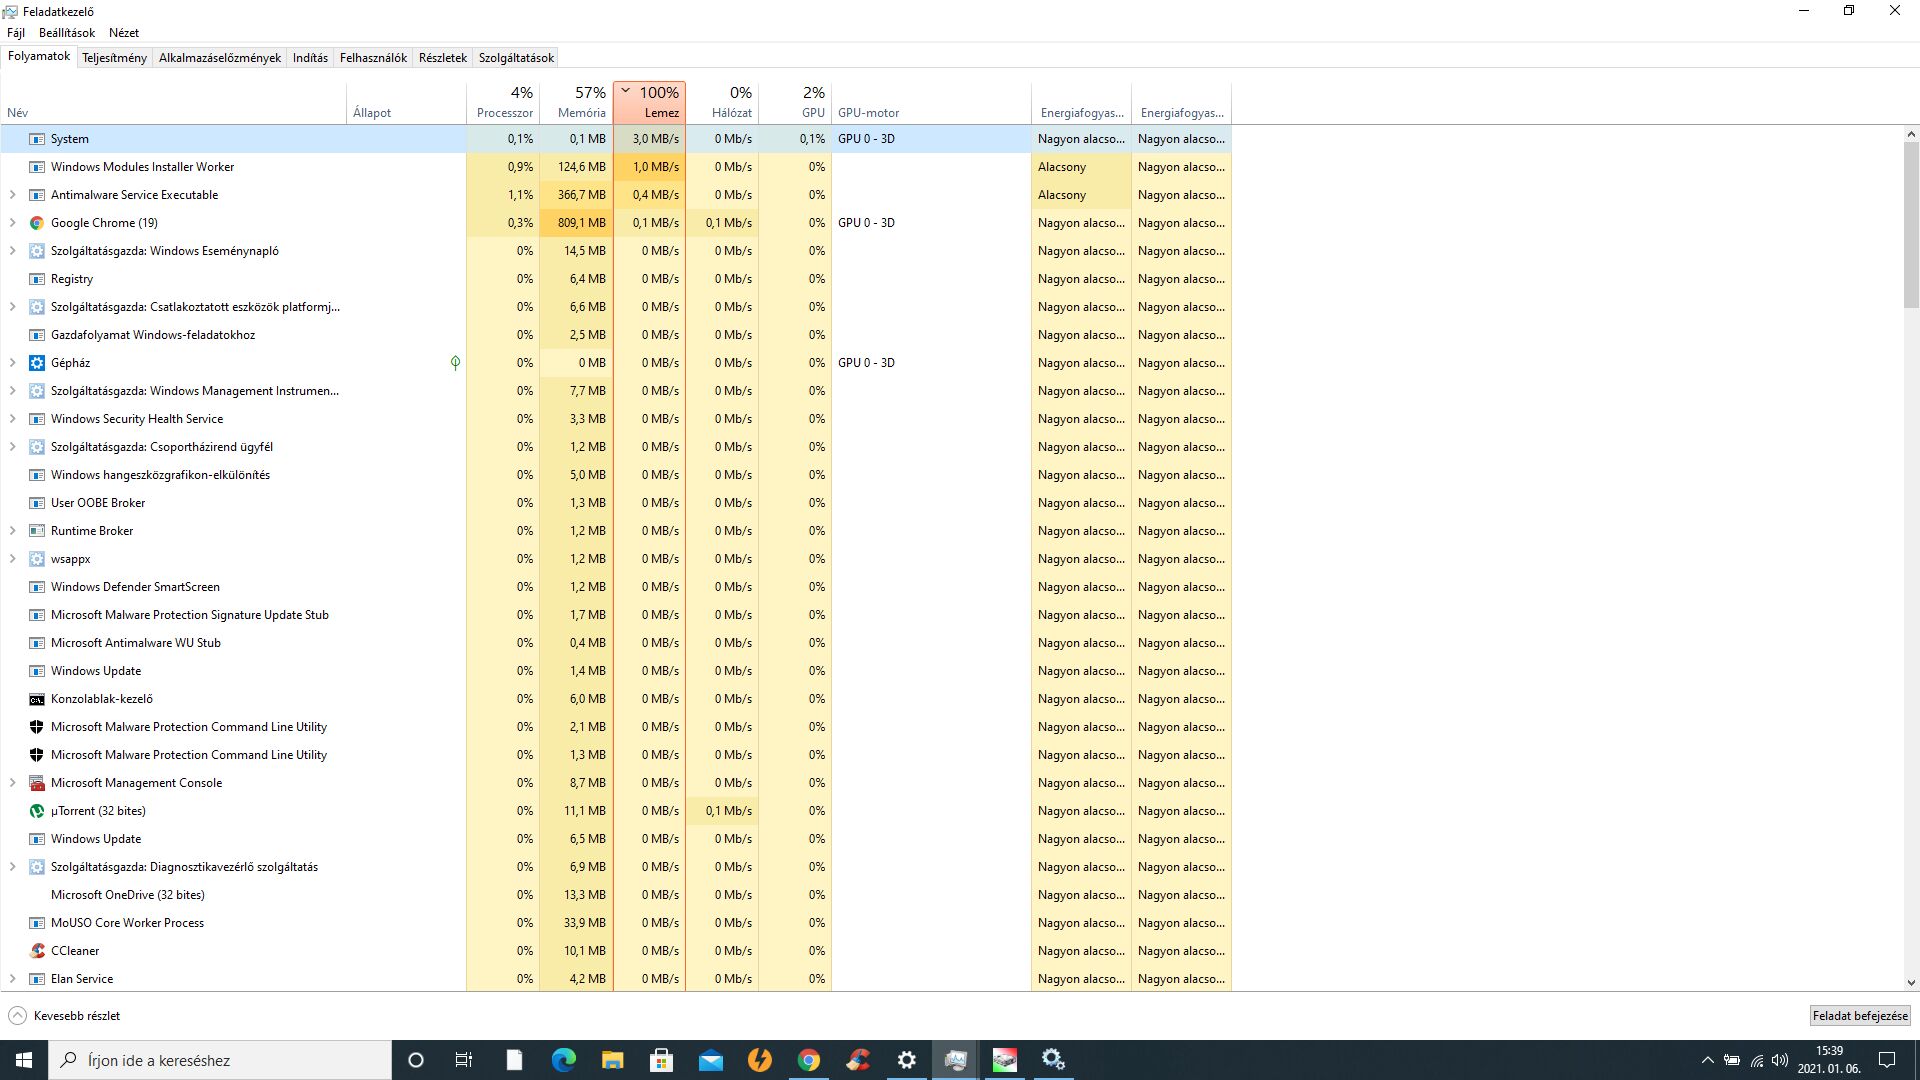Viewport: 1920px width, 1080px height.
Task: Expand the Gépház process row
Action: [12, 363]
